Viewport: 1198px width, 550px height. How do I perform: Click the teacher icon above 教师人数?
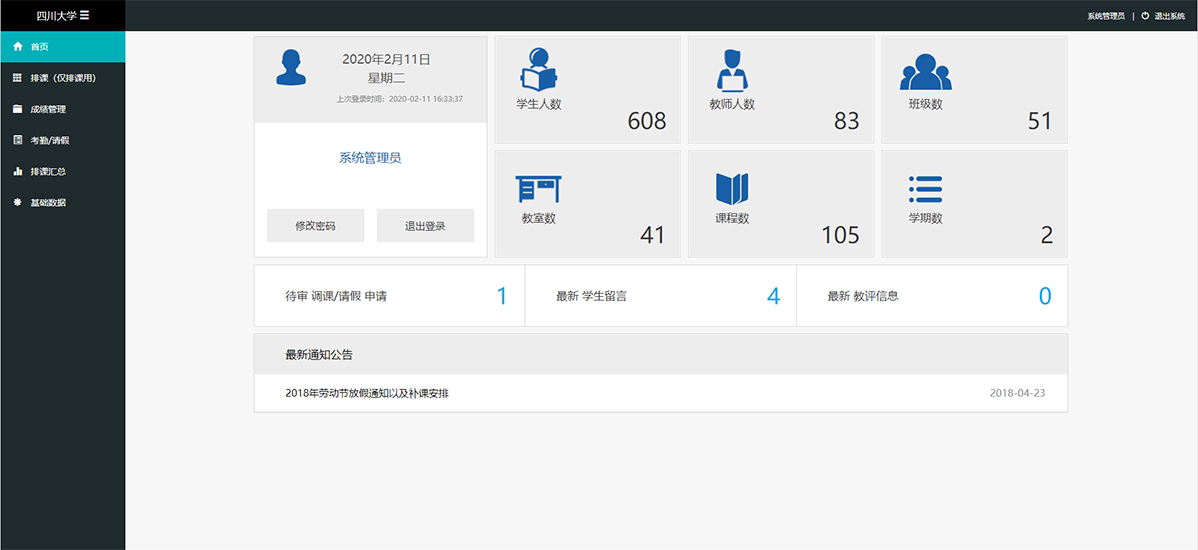(x=731, y=70)
